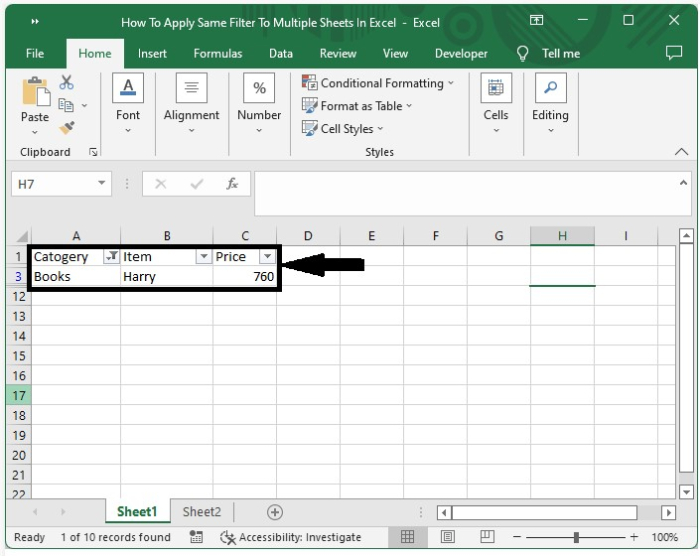Image resolution: width=700 pixels, height=556 pixels.
Task: Switch to the Data tab
Action: 281,54
